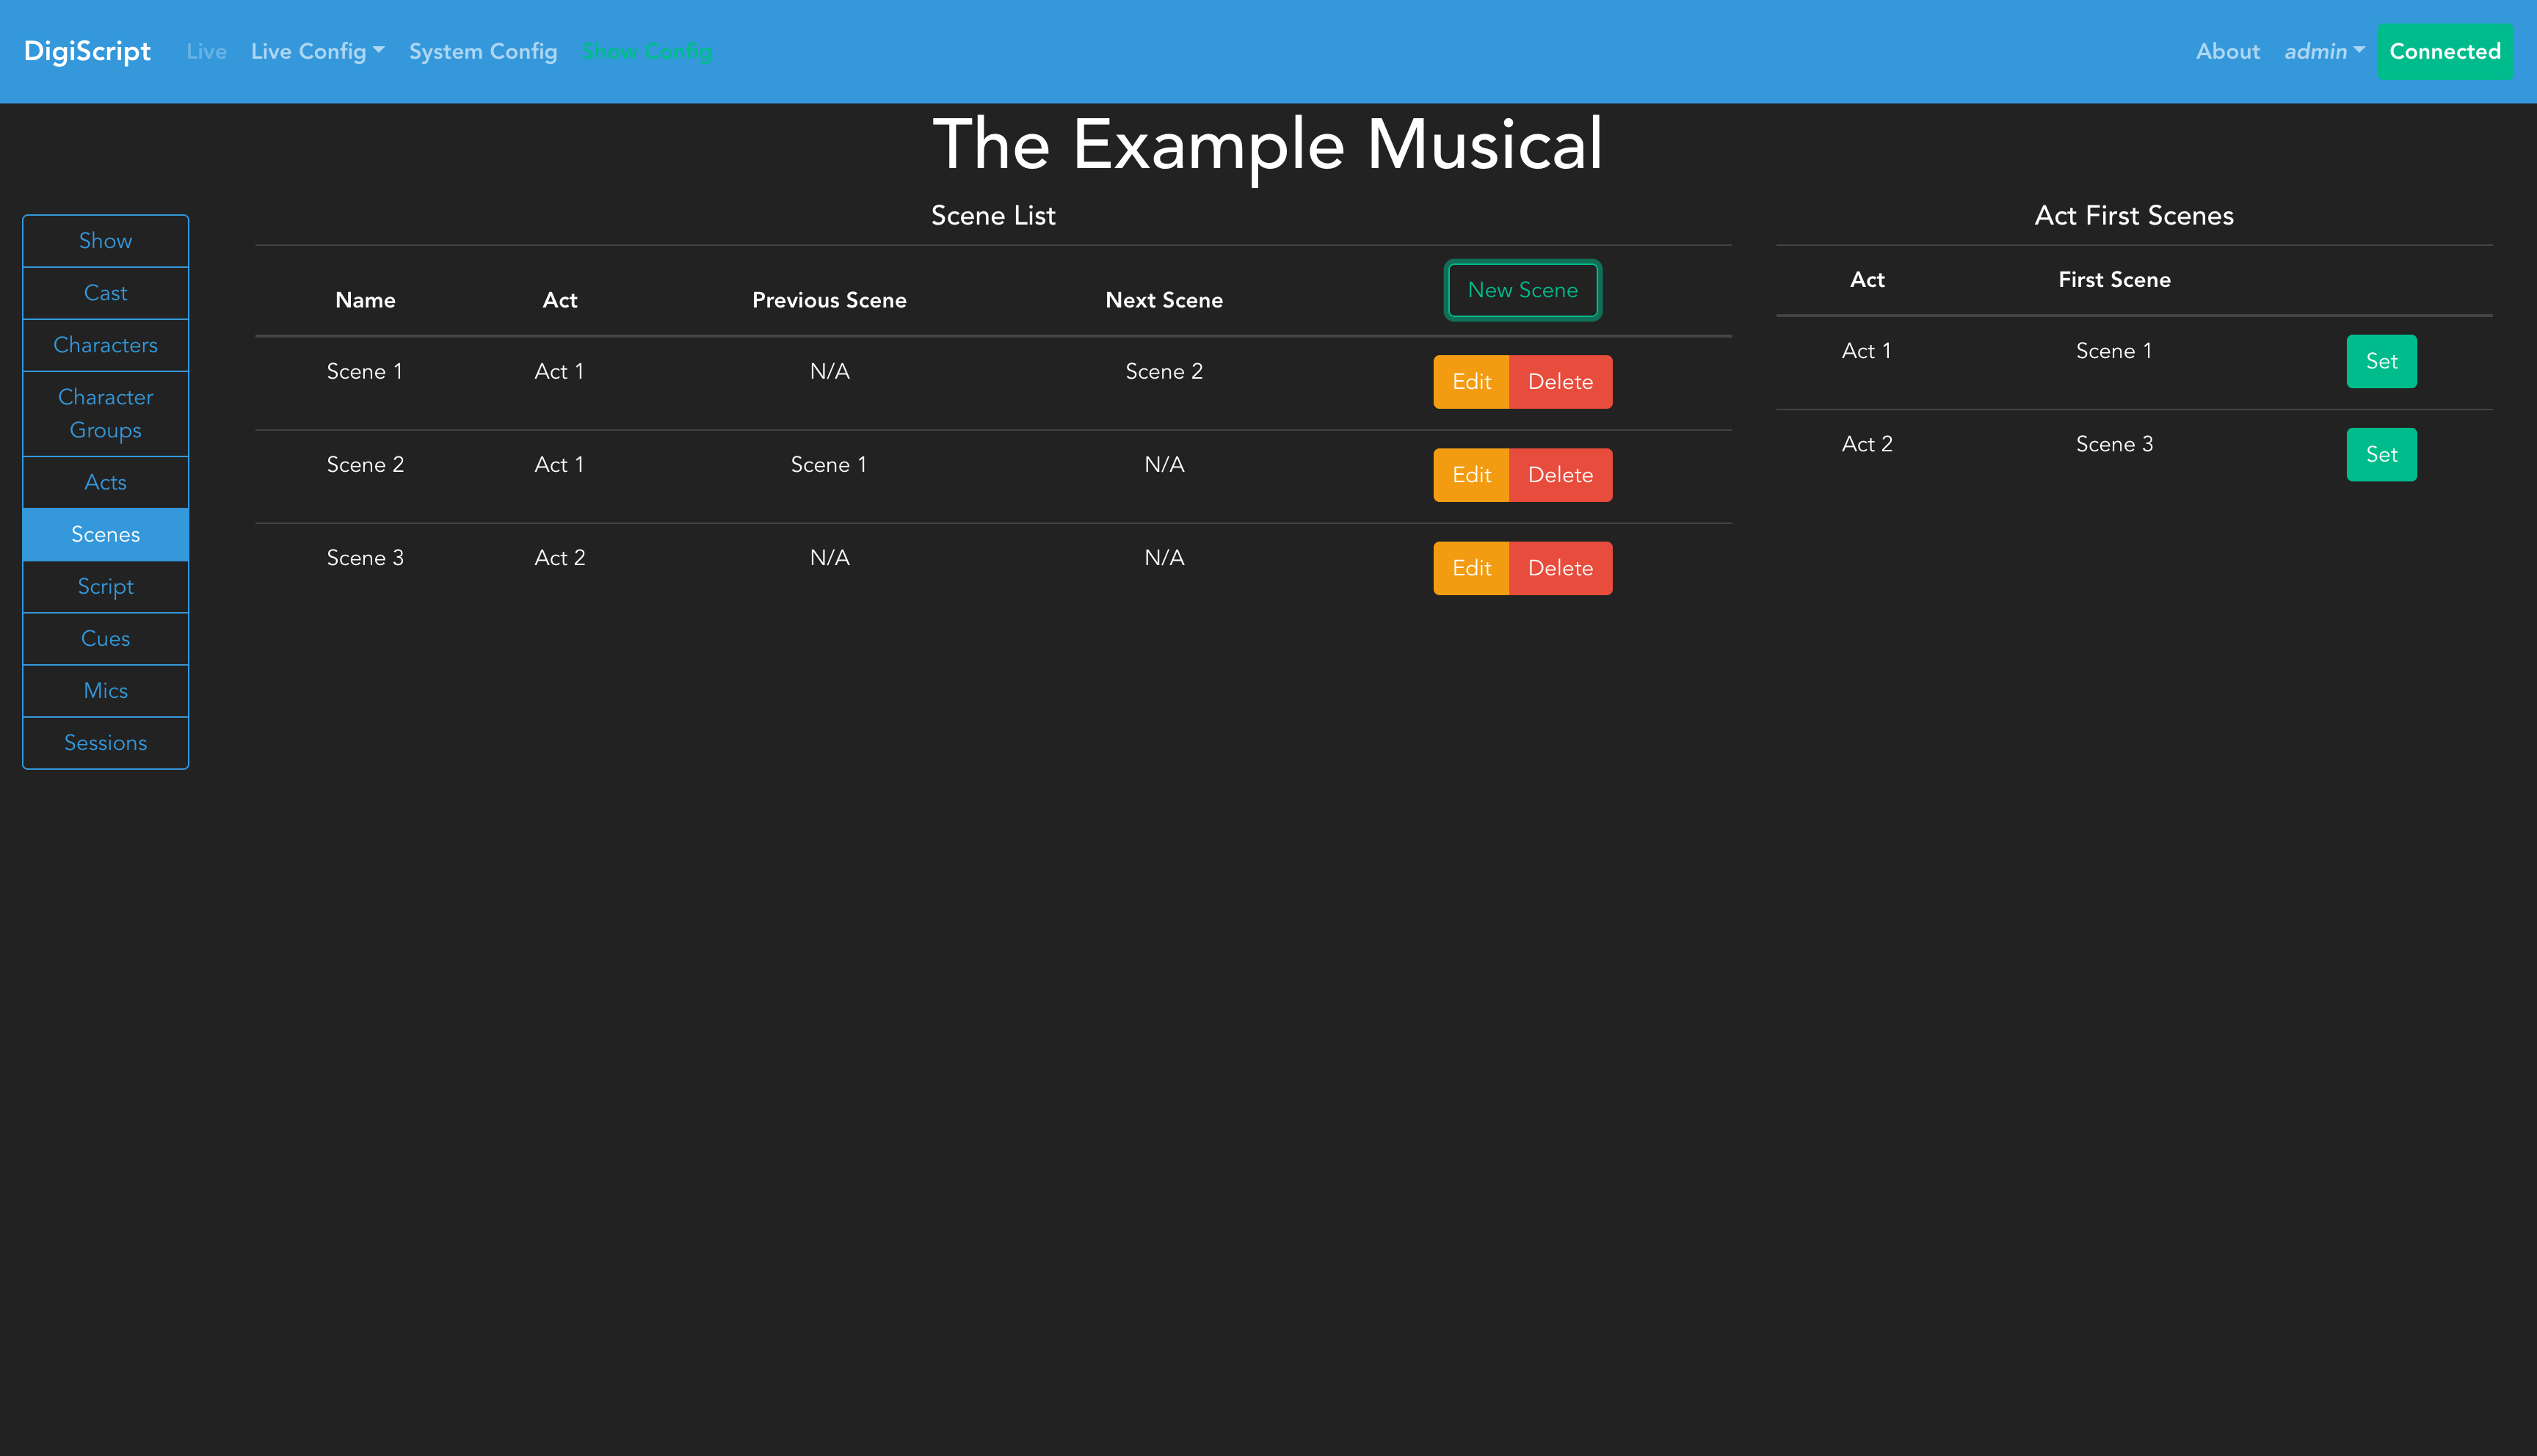This screenshot has width=2537, height=1456.
Task: Open the Cast sidebar tab
Action: click(x=105, y=293)
